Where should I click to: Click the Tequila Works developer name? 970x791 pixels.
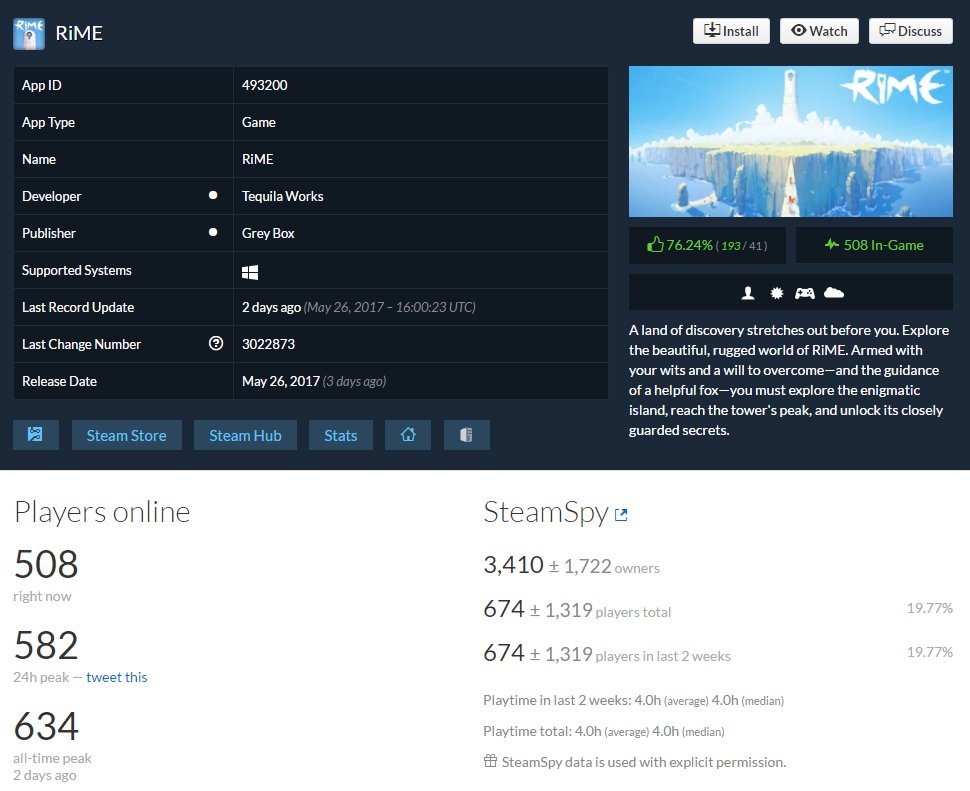(283, 196)
